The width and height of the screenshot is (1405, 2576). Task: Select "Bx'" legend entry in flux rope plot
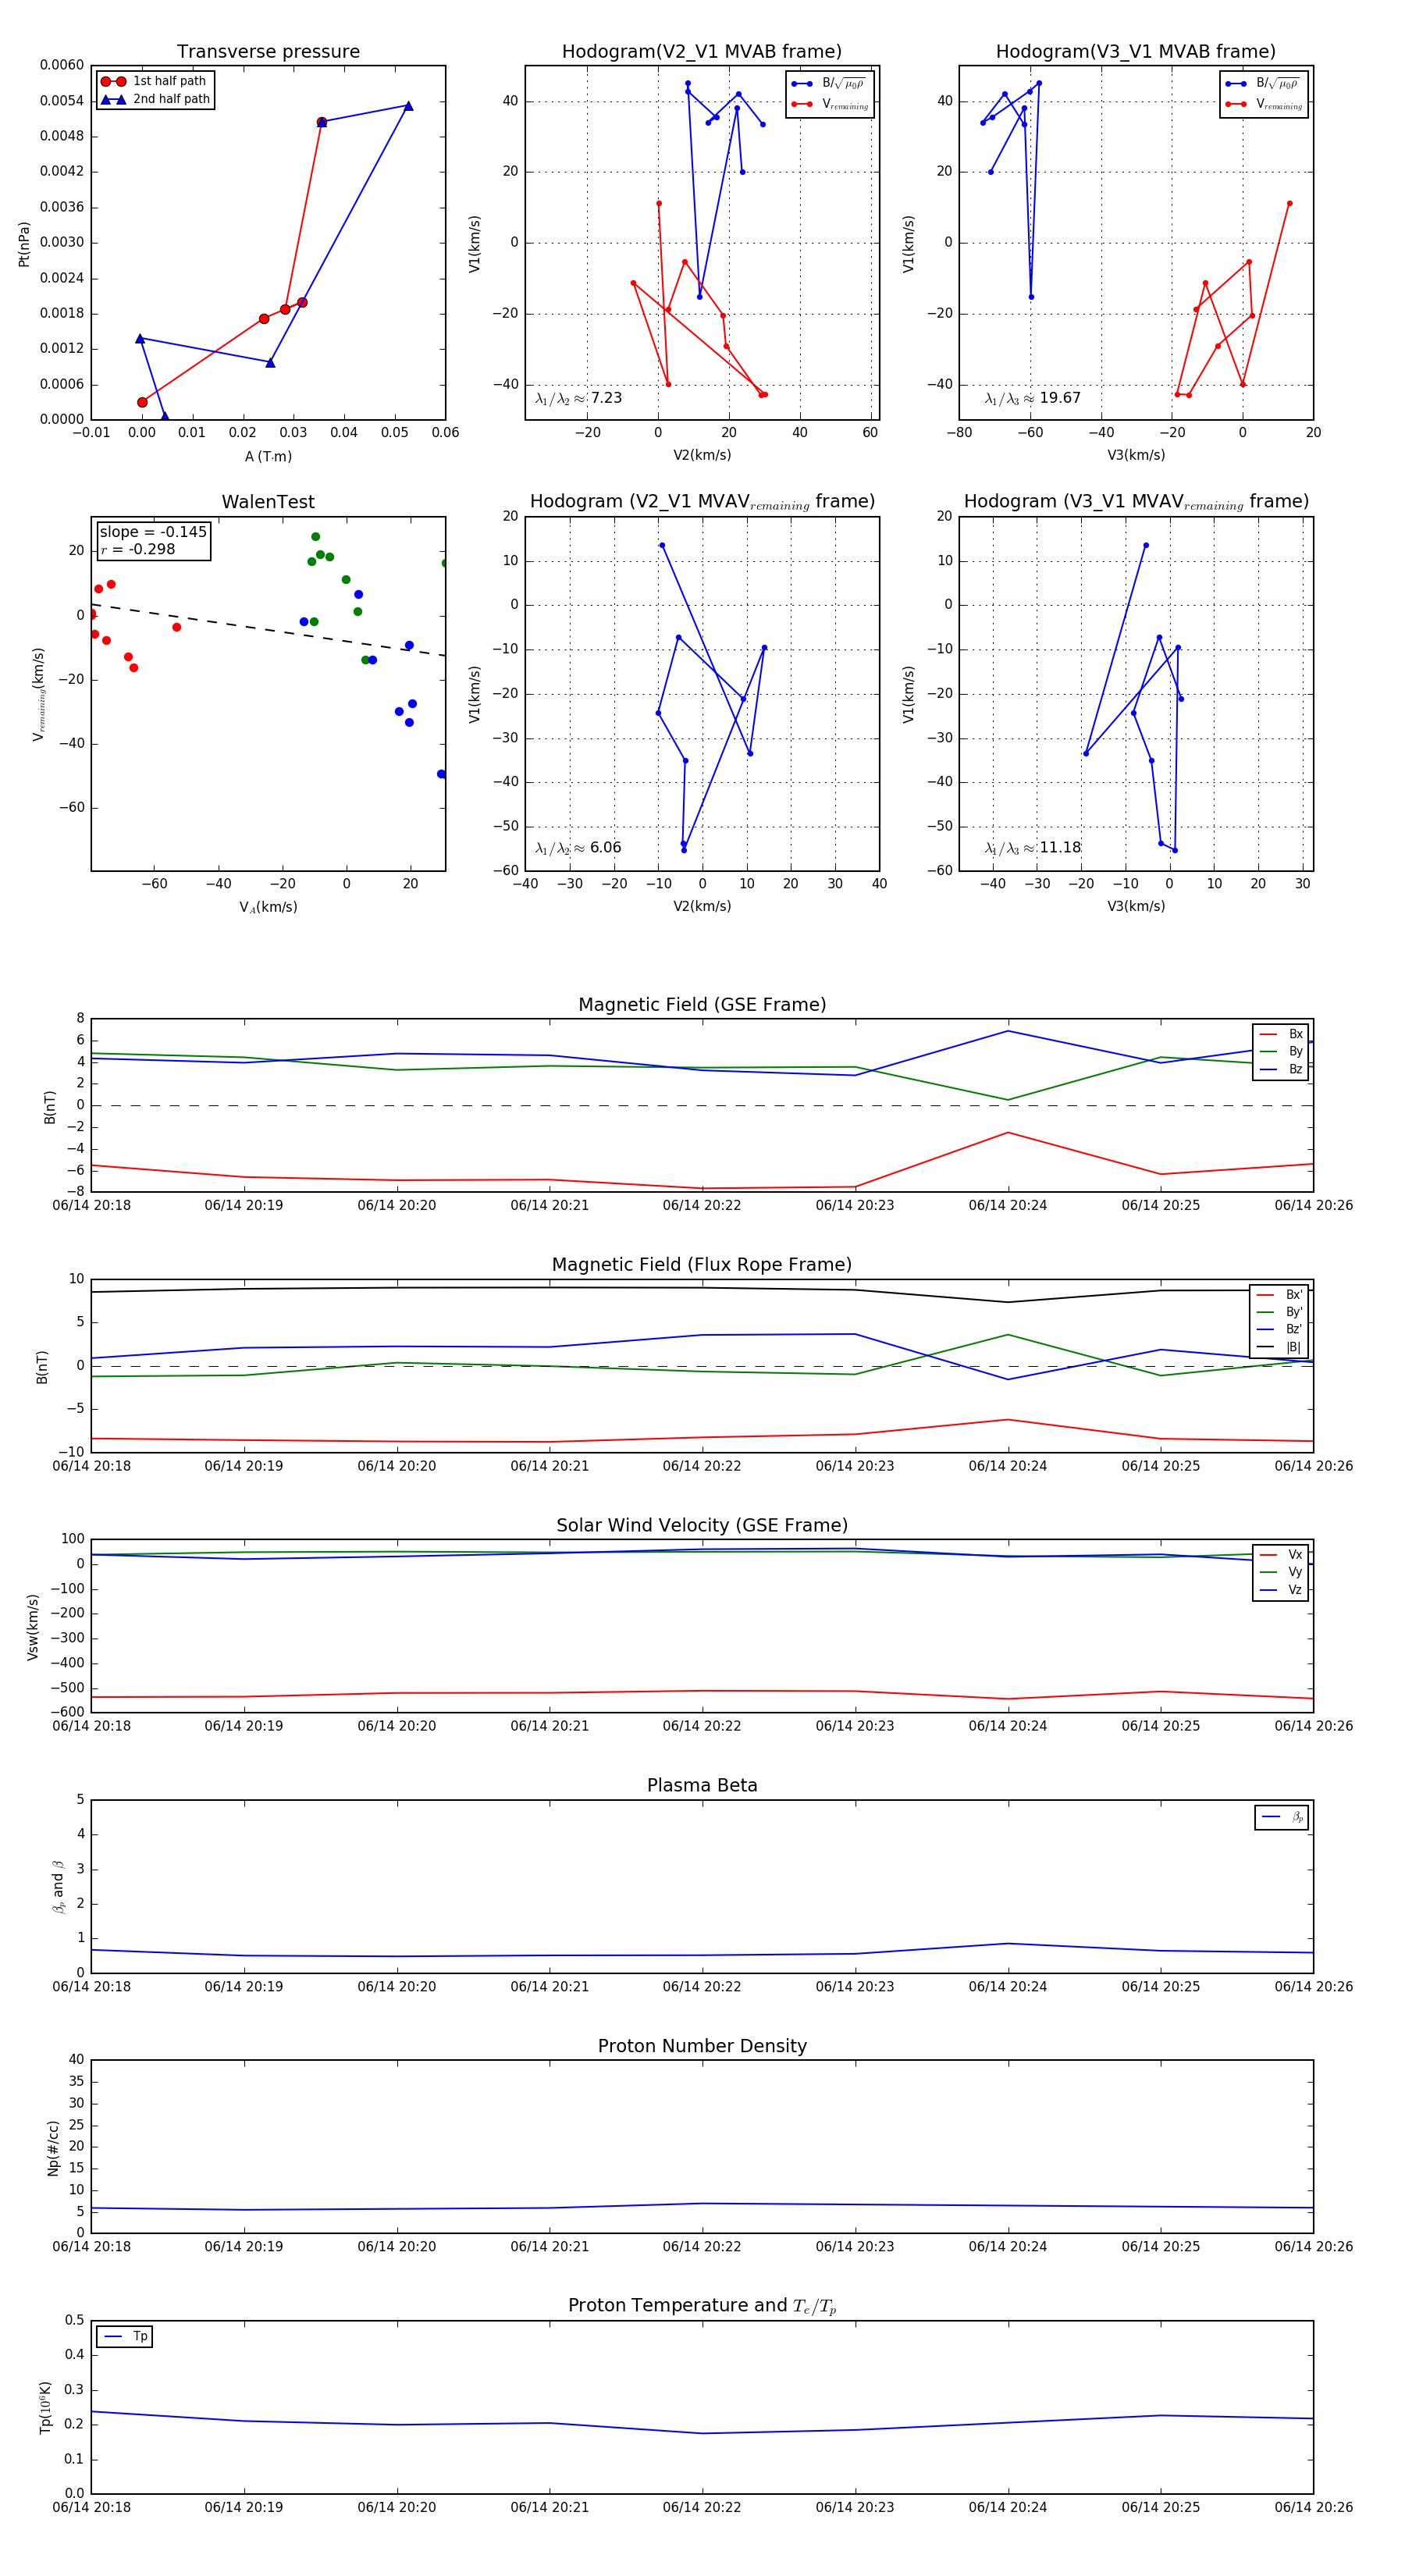click(1279, 1294)
